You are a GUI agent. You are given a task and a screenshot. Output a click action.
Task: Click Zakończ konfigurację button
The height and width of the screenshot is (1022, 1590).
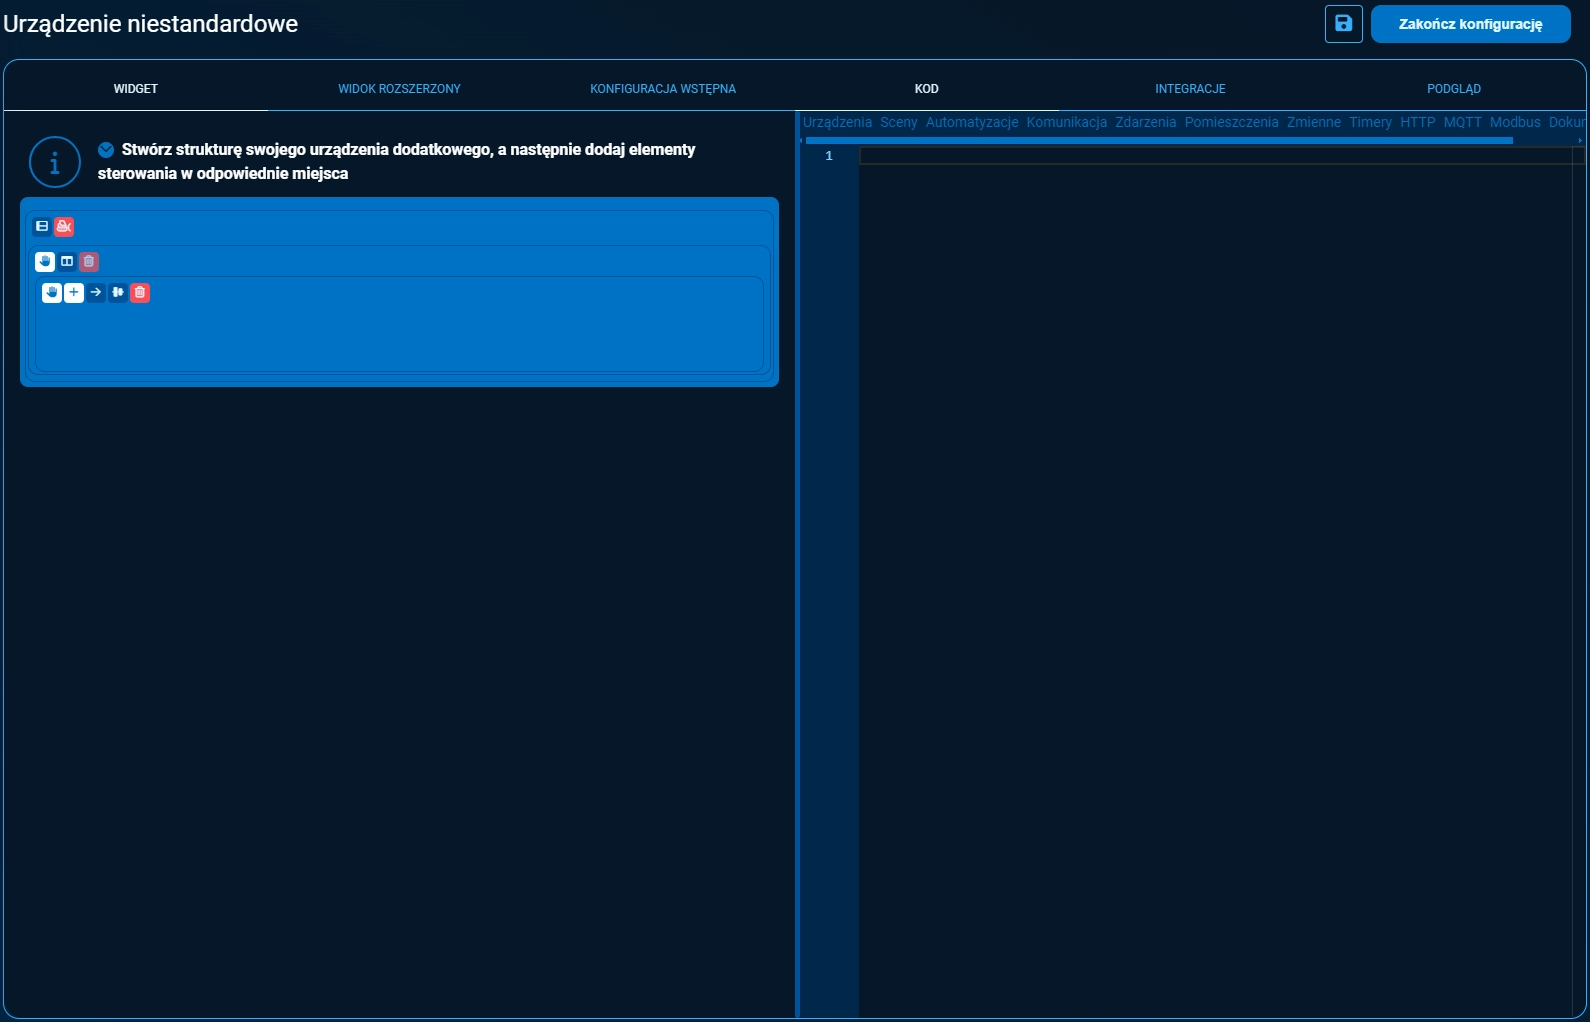coord(1470,24)
